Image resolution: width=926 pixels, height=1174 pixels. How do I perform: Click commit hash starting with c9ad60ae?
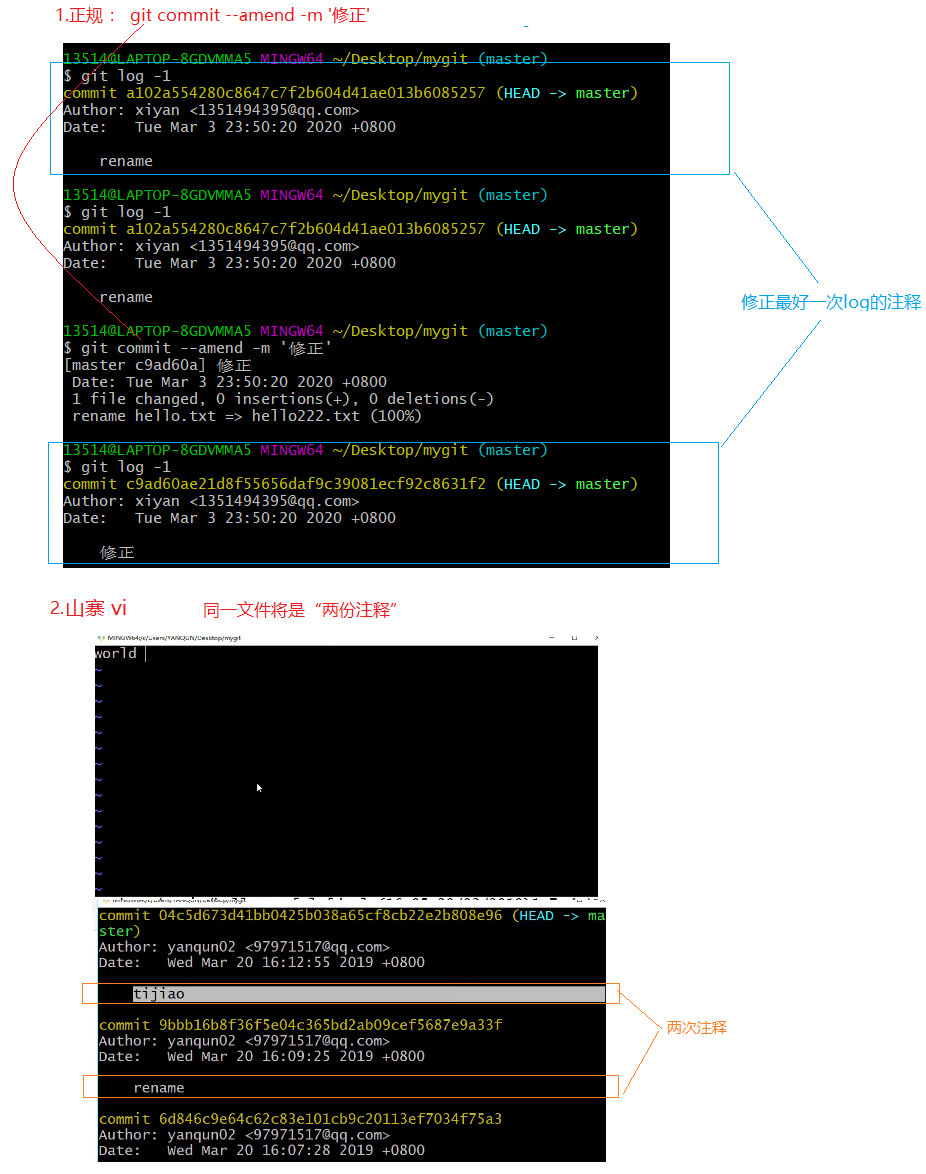pyautogui.click(x=305, y=484)
